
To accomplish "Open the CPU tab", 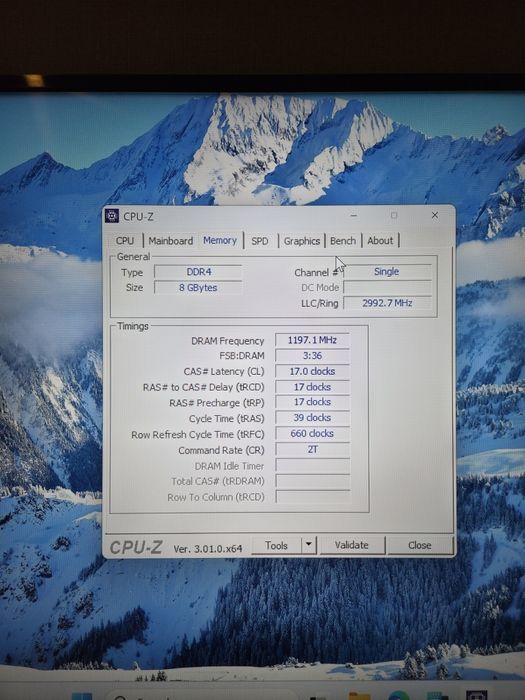I will pyautogui.click(x=125, y=241).
